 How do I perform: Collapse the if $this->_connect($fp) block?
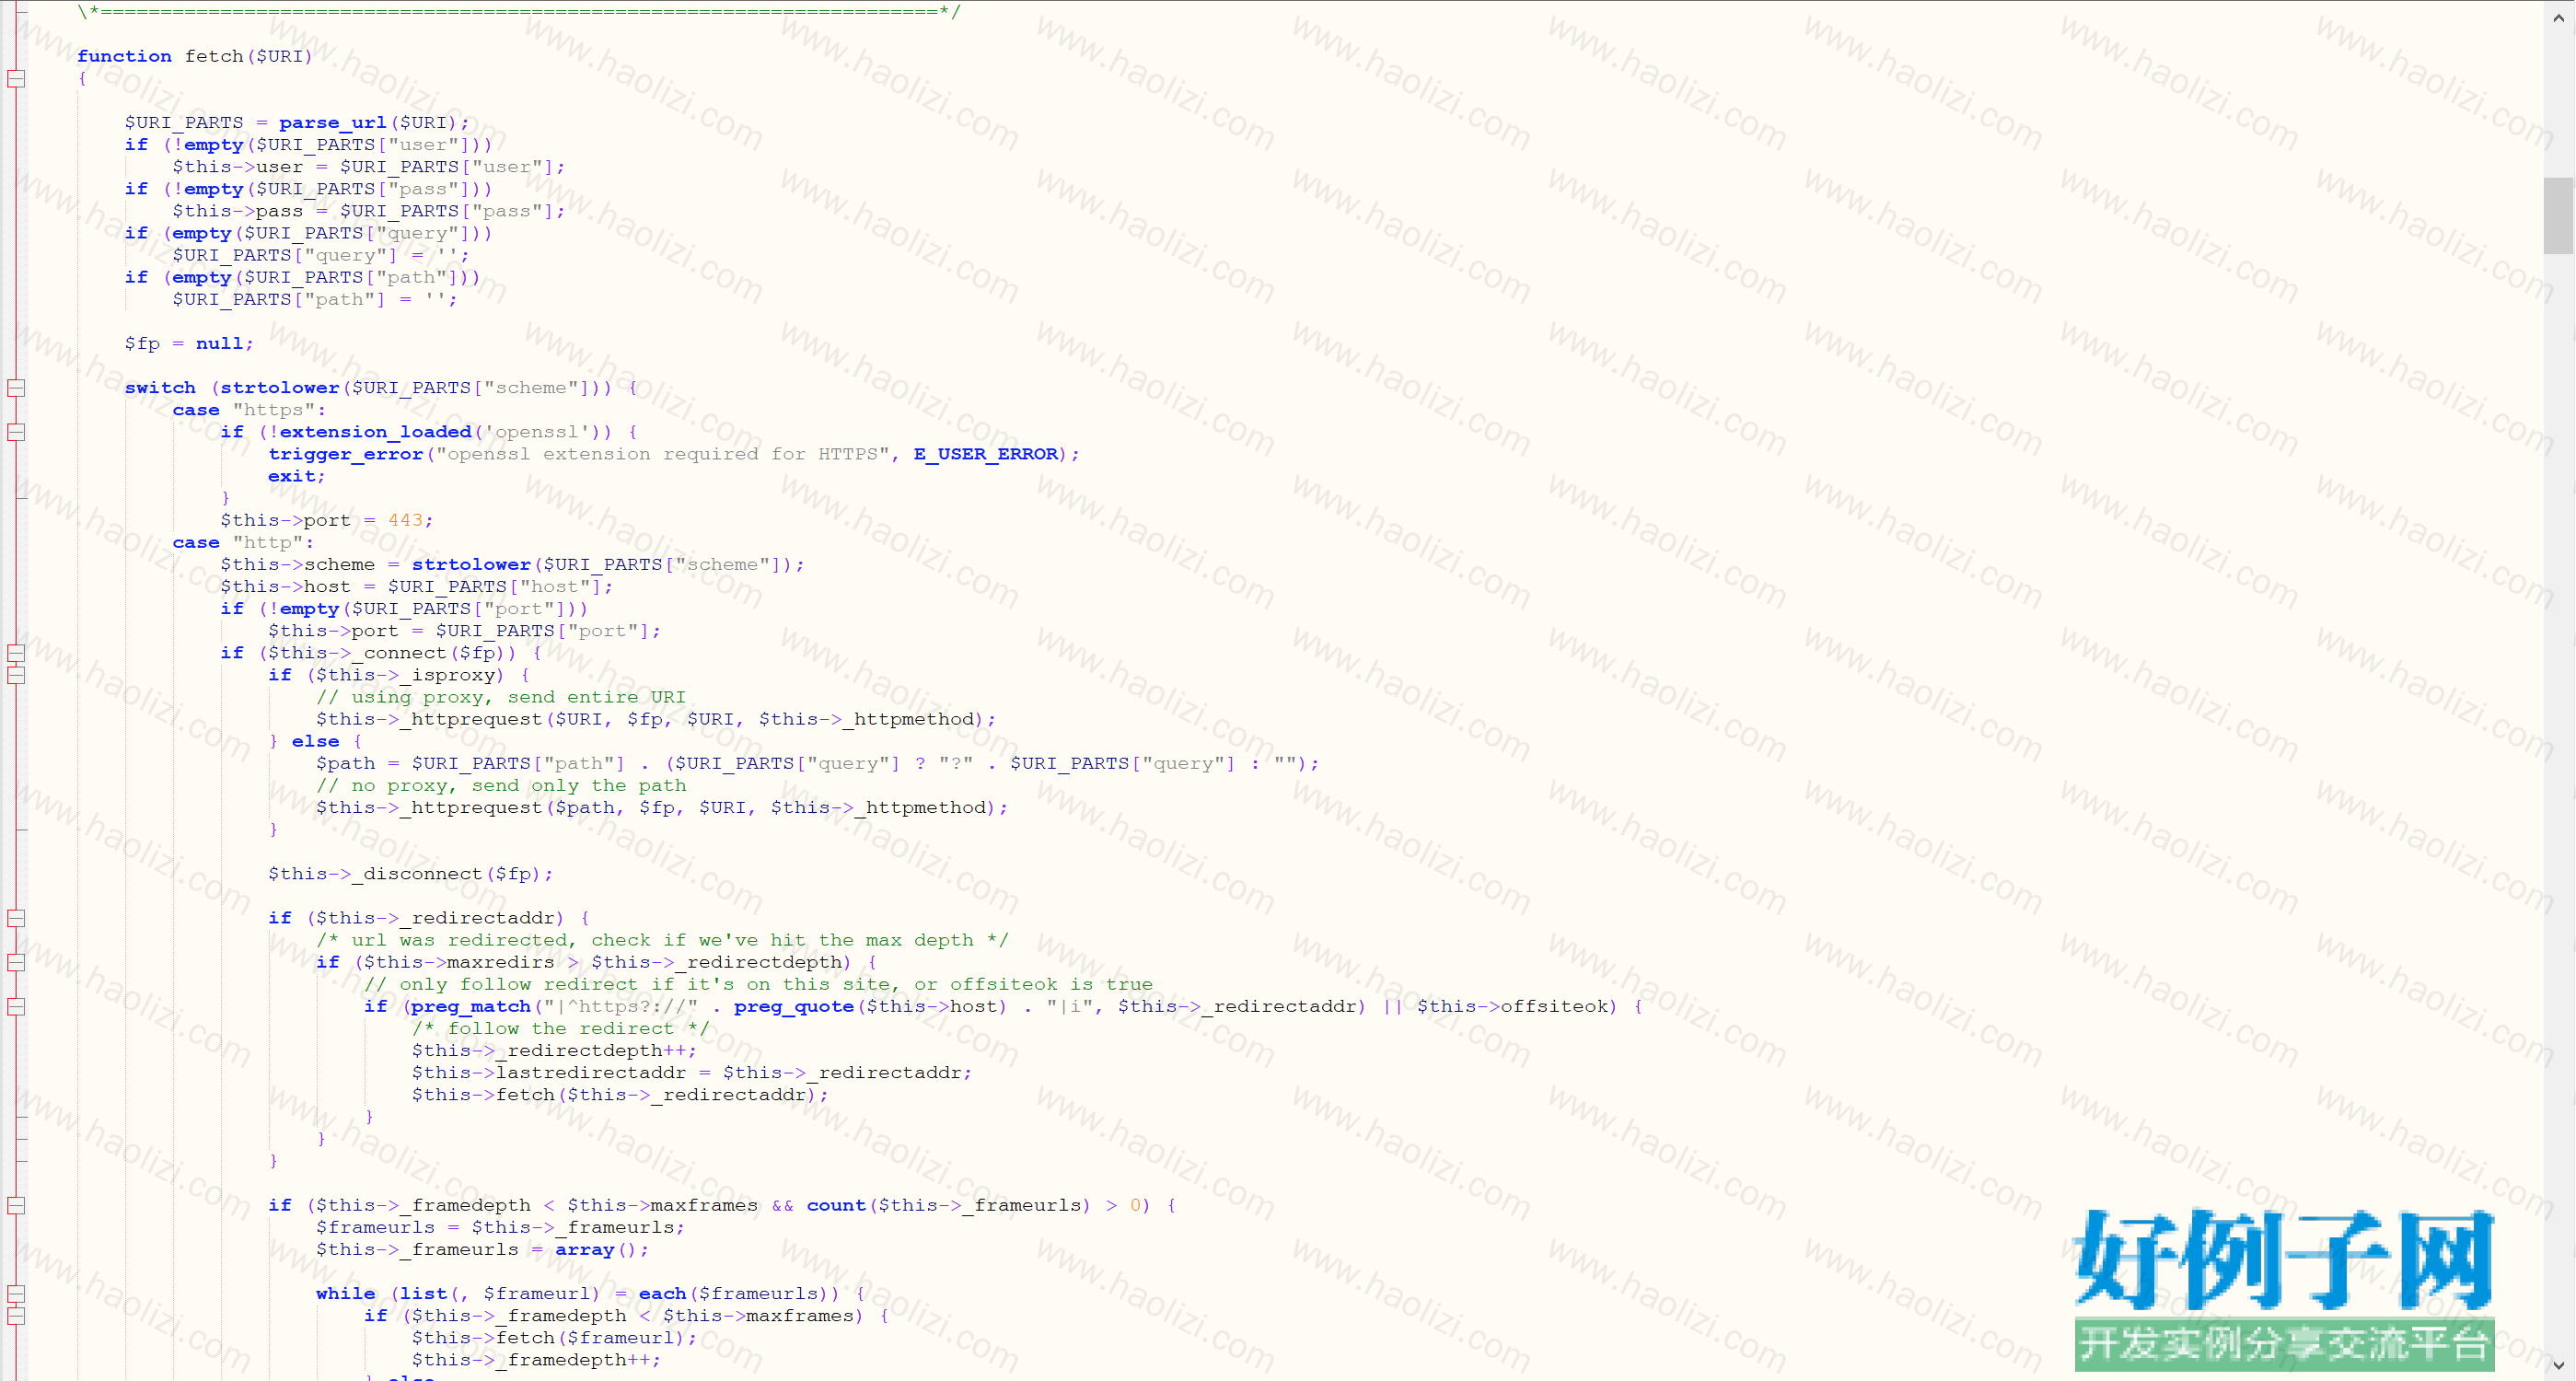coord(16,653)
